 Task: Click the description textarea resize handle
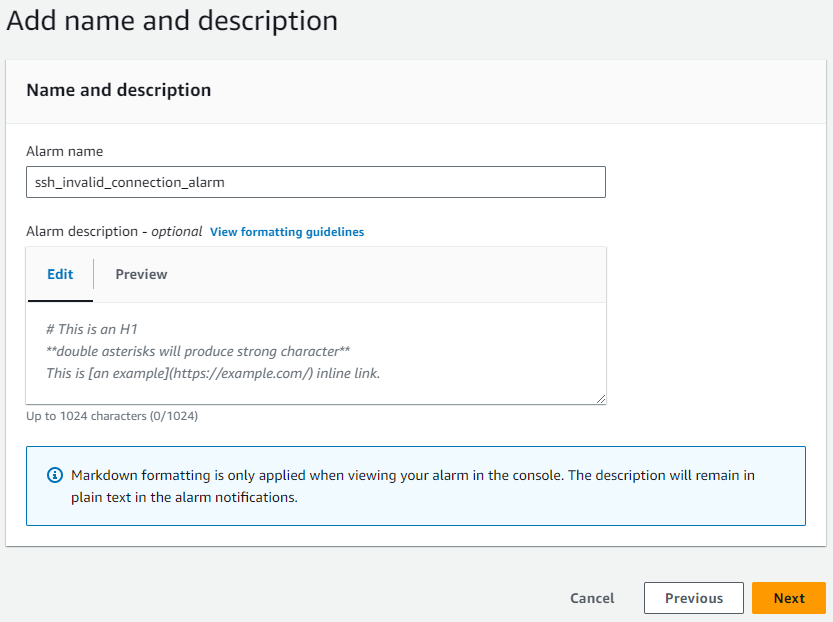[600, 399]
